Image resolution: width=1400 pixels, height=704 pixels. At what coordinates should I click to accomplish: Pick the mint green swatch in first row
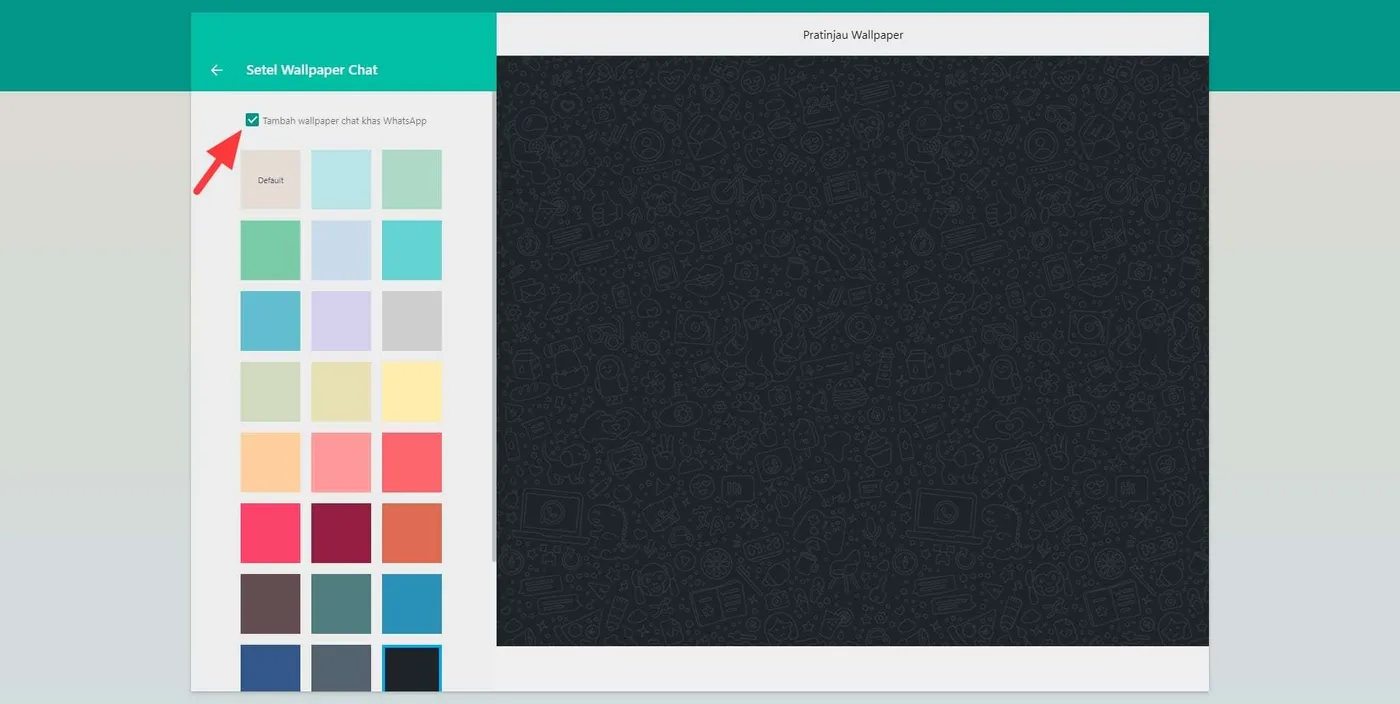[x=412, y=180]
